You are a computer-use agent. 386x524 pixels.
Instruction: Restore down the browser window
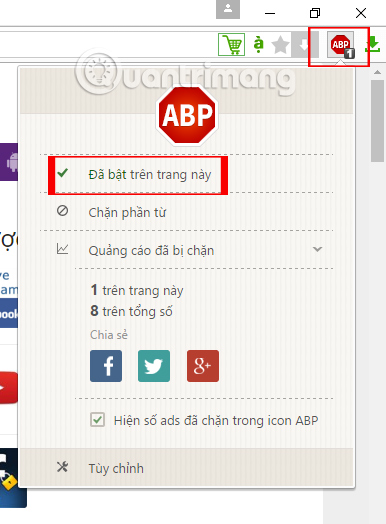(315, 13)
